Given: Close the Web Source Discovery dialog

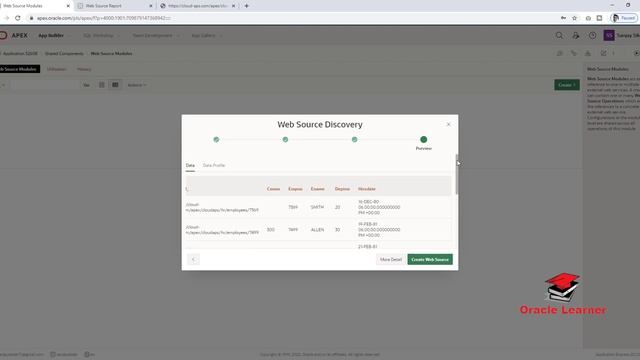Looking at the screenshot, I should [x=448, y=124].
